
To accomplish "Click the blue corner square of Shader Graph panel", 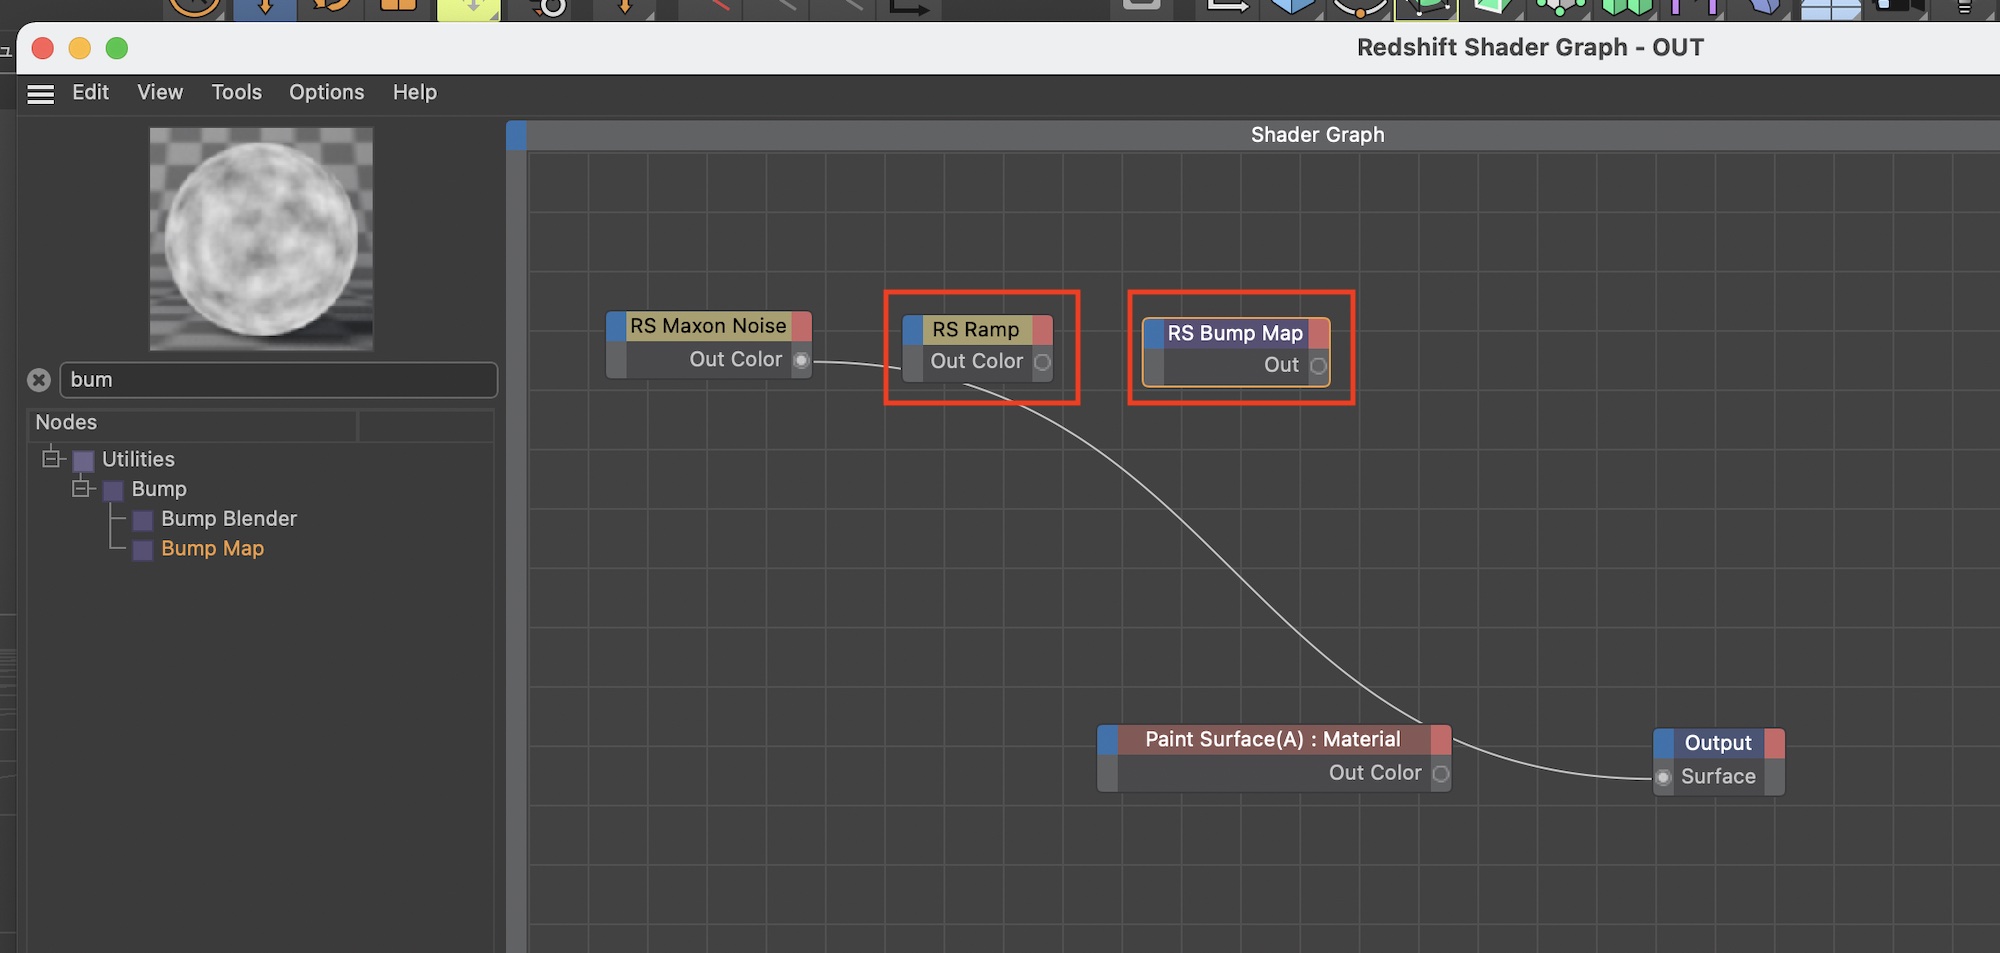I will [516, 135].
